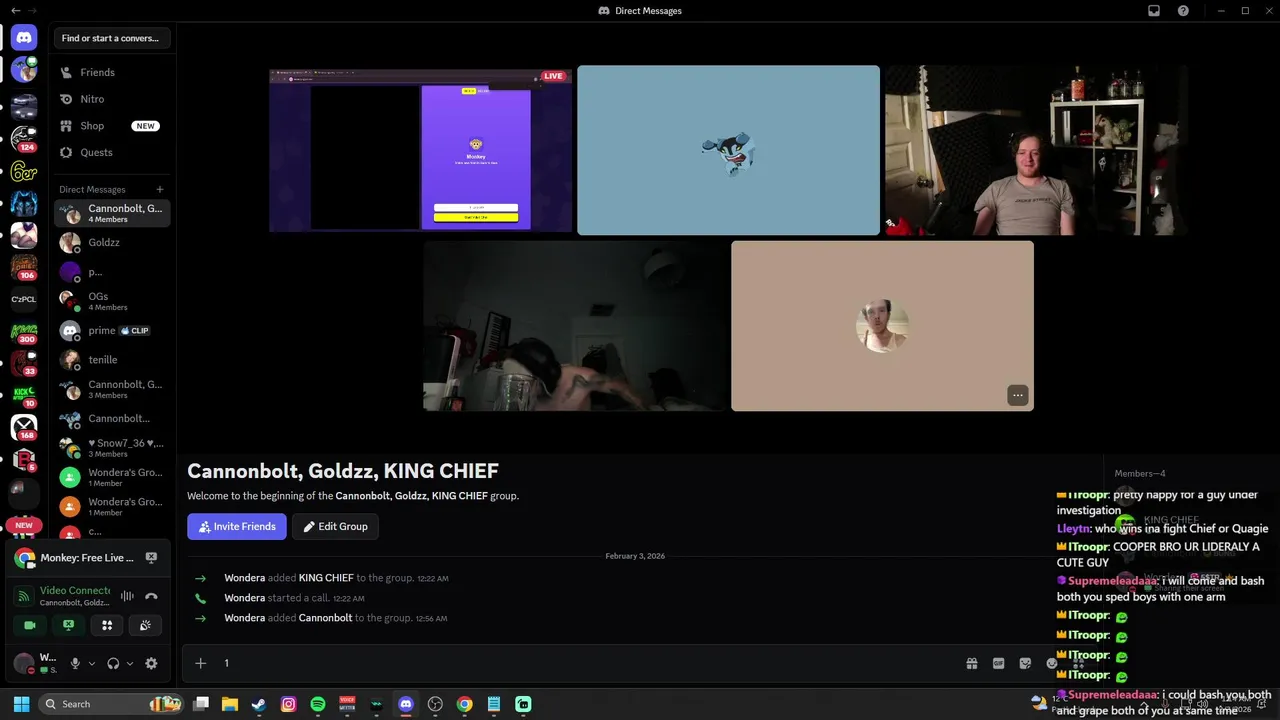Viewport: 1280px width, 720px height.
Task: Open the OGs group chat
Action: tap(112, 301)
